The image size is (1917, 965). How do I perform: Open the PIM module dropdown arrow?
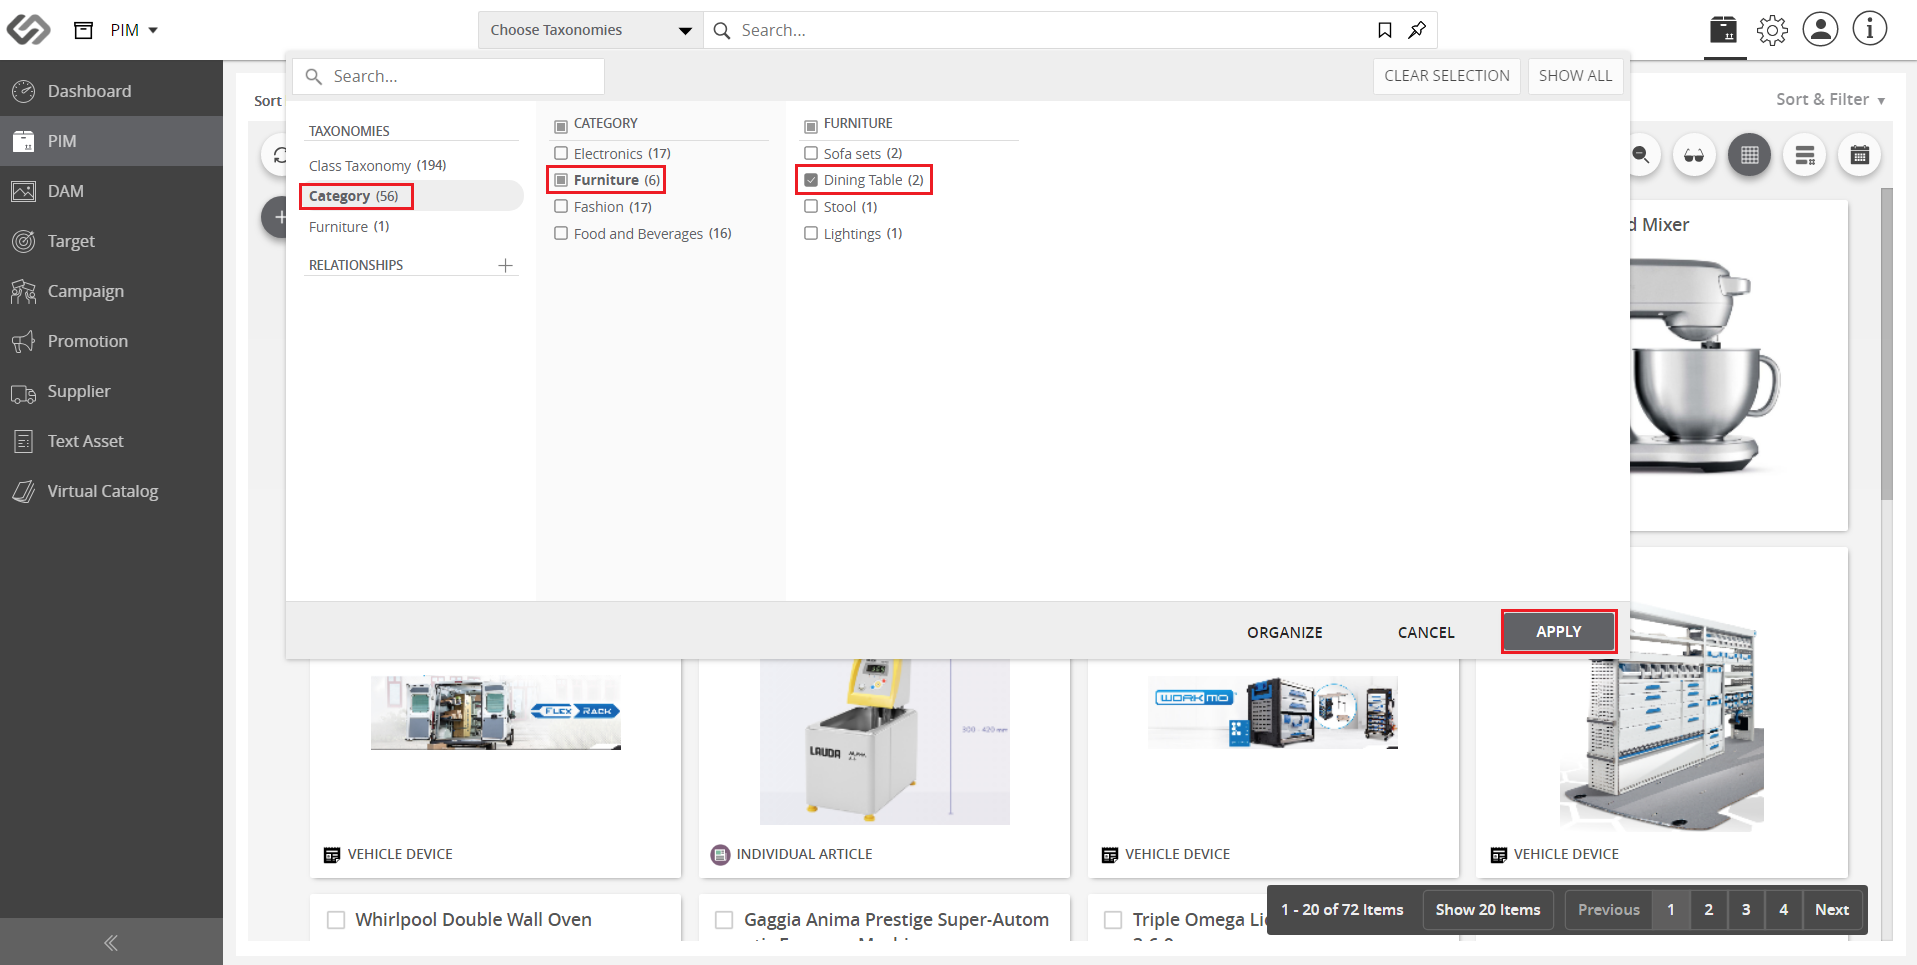153,30
